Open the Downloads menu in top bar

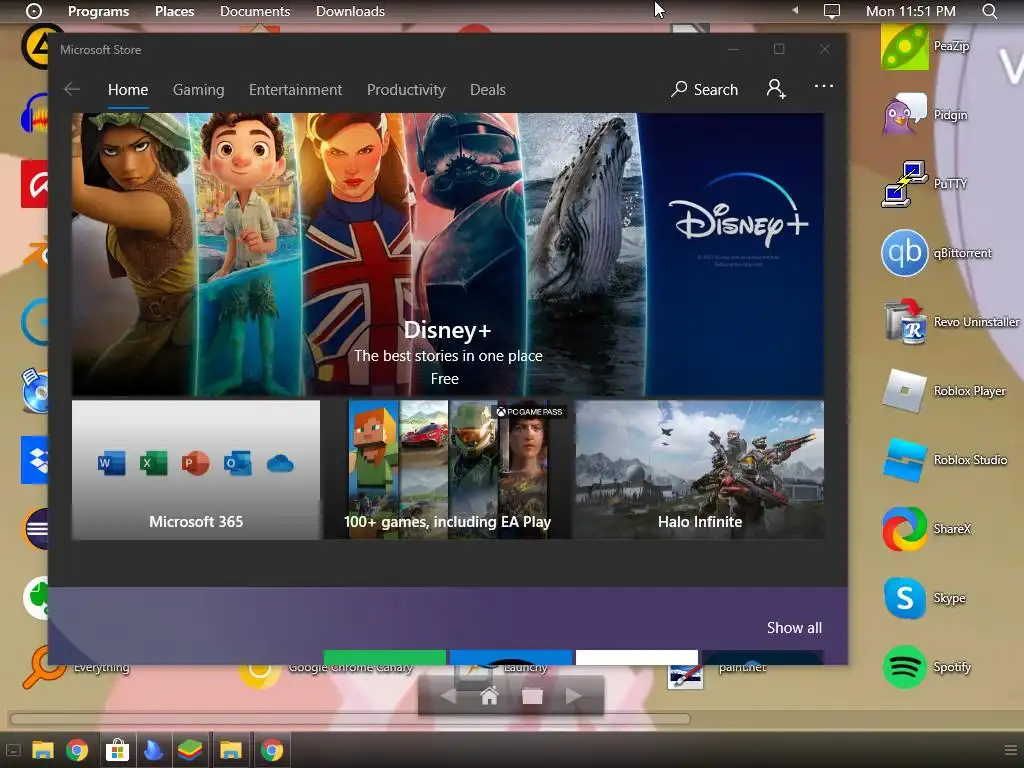[350, 11]
